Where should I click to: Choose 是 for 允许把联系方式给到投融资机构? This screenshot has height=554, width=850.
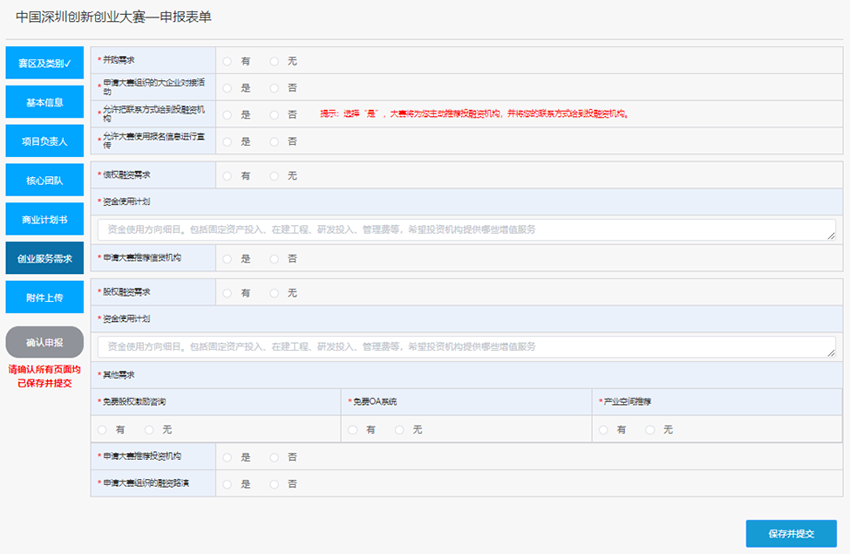click(227, 115)
